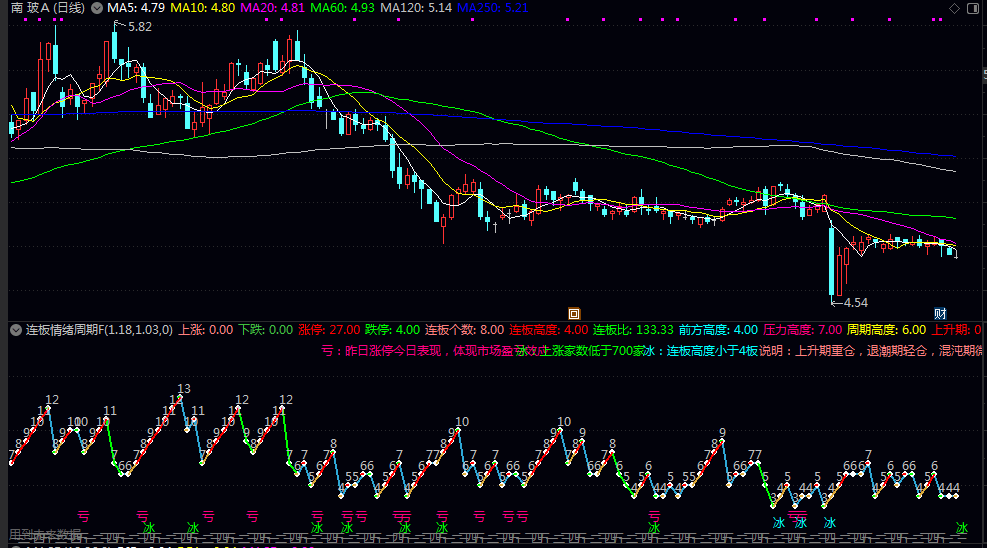
Task: Click the orange square marker icon below the chart
Action: (x=574, y=312)
